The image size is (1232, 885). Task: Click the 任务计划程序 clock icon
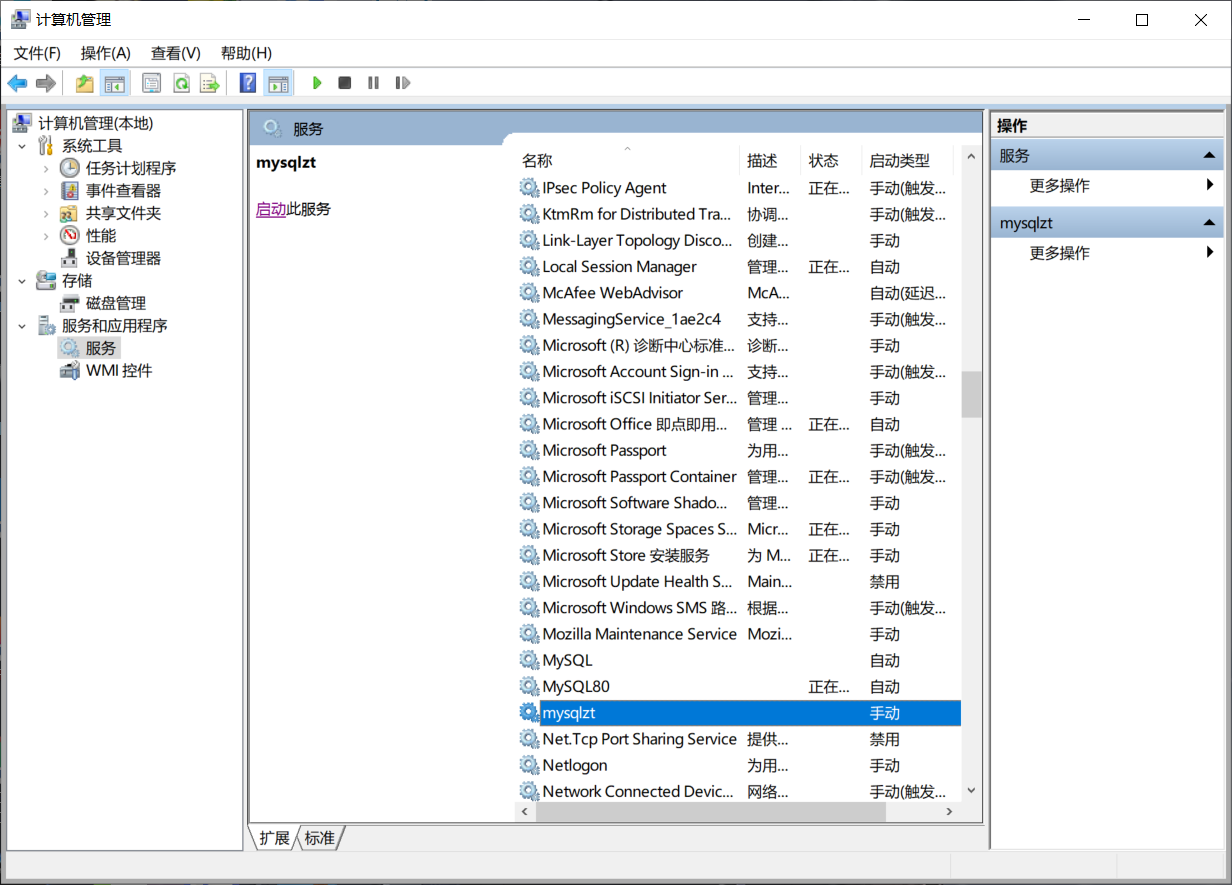pos(70,168)
